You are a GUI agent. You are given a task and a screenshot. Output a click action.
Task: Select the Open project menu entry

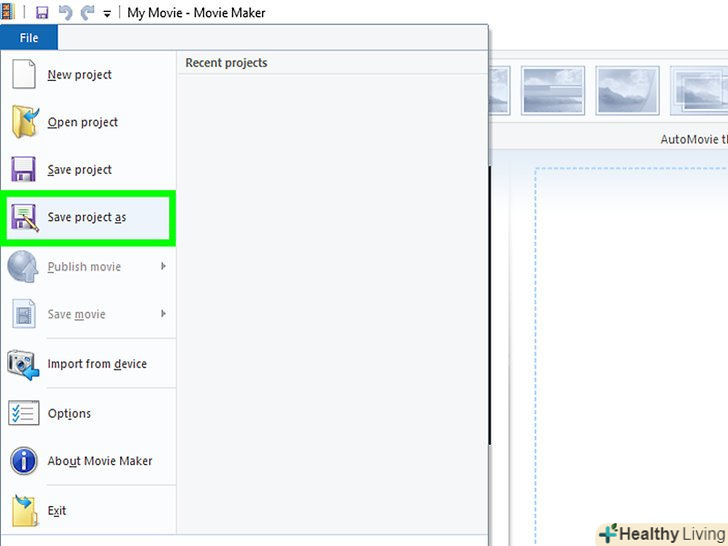tap(83, 122)
